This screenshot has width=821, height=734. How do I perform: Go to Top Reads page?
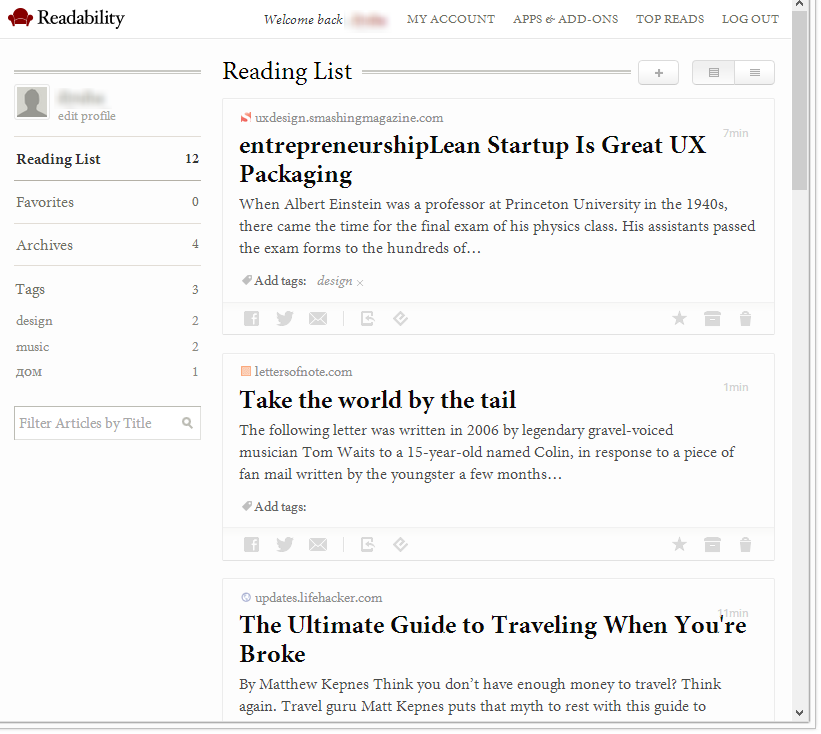[x=670, y=19]
